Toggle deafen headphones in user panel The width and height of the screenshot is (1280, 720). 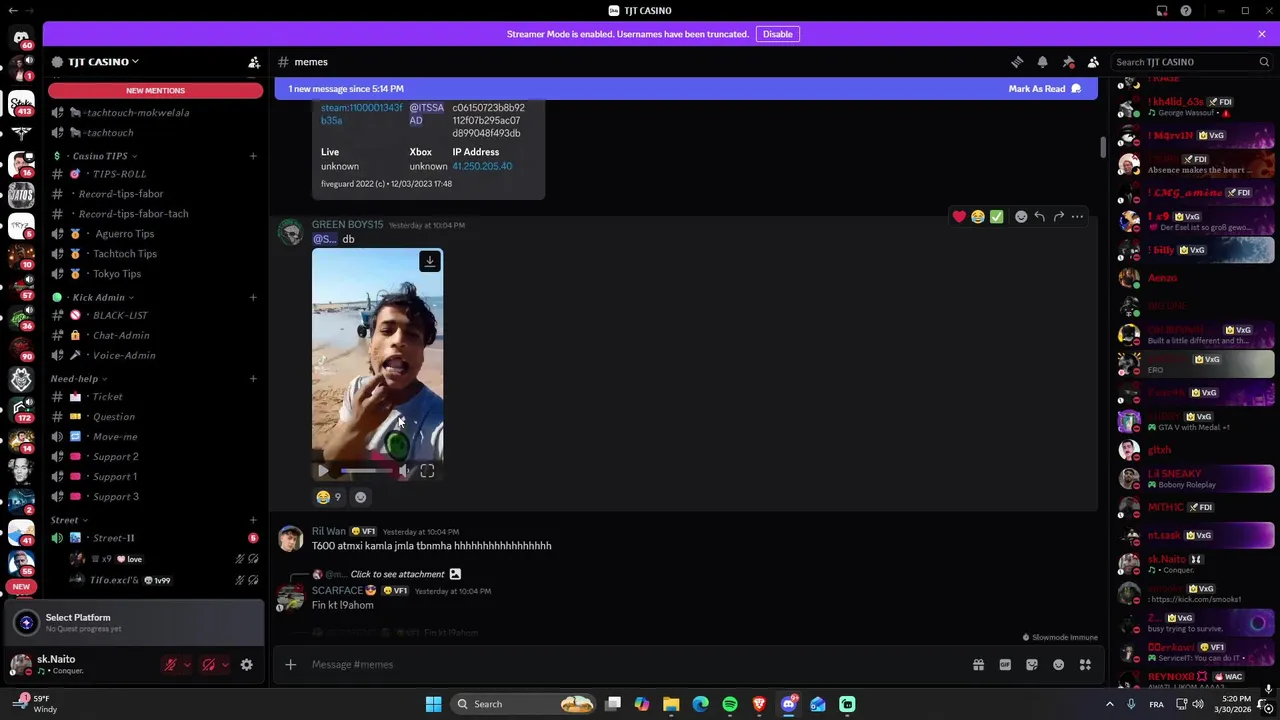pyautogui.click(x=208, y=665)
